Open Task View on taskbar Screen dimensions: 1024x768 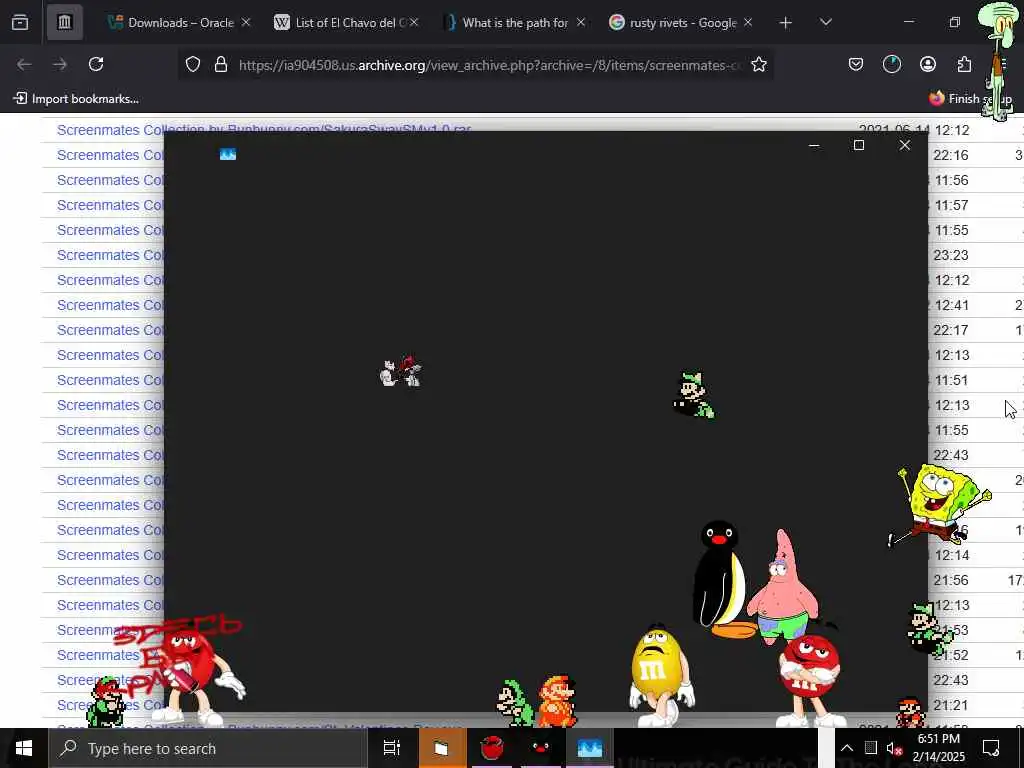click(392, 748)
